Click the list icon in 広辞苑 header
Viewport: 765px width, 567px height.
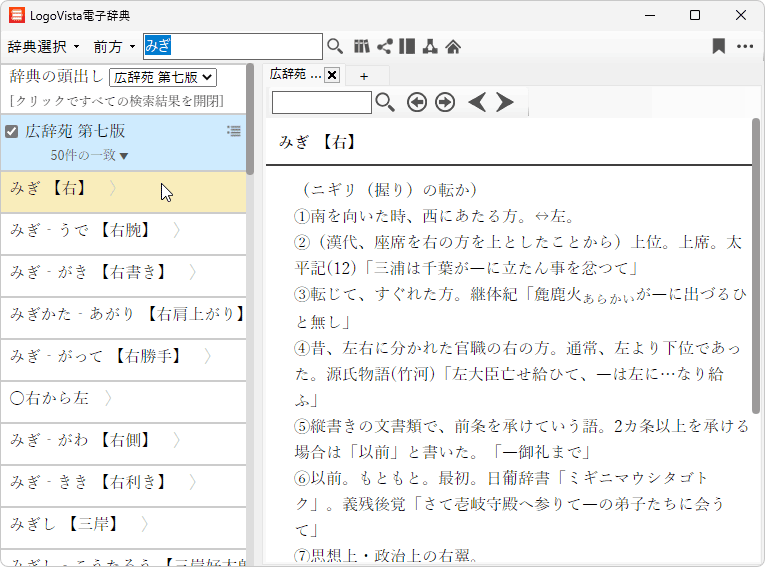(x=234, y=131)
